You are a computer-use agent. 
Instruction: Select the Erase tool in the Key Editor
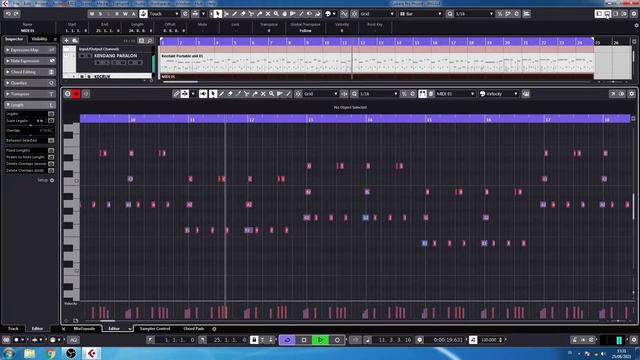click(230, 94)
